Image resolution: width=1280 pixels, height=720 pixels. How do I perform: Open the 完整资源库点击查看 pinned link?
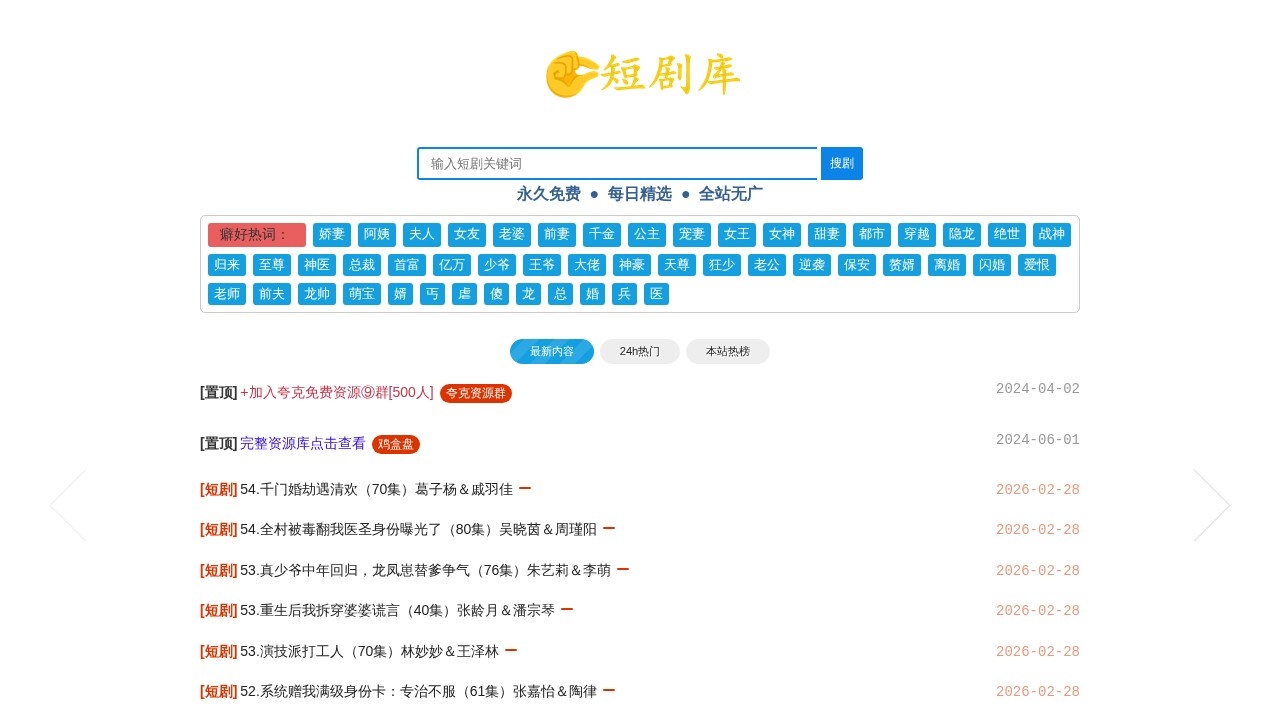(302, 443)
